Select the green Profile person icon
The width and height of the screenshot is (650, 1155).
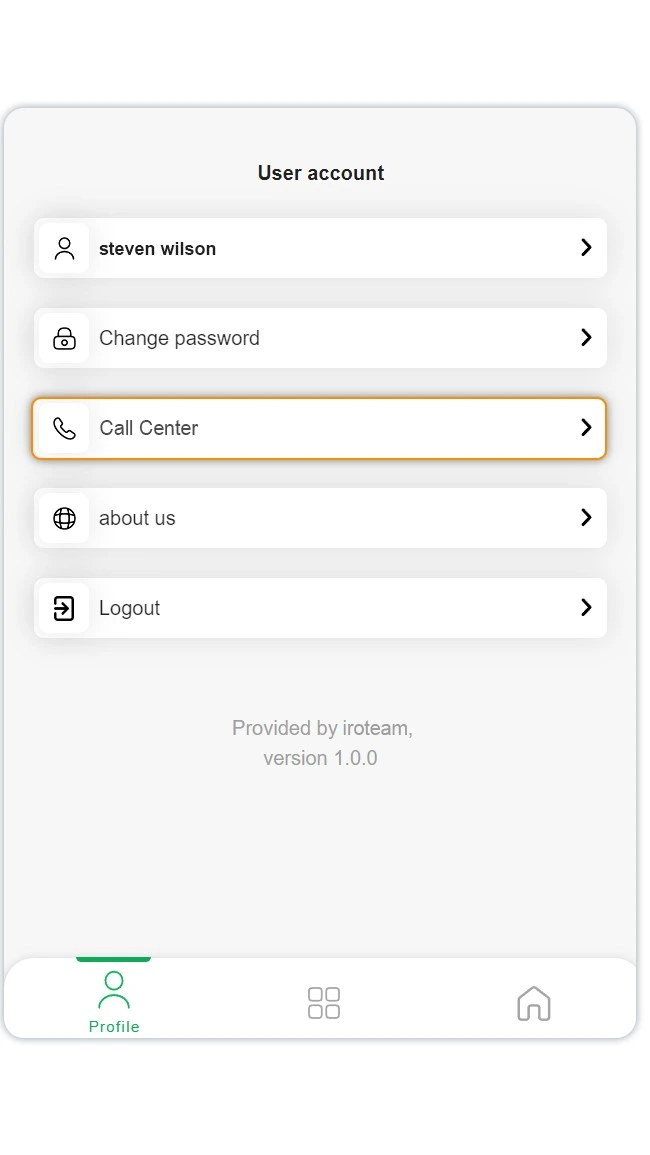(x=114, y=990)
